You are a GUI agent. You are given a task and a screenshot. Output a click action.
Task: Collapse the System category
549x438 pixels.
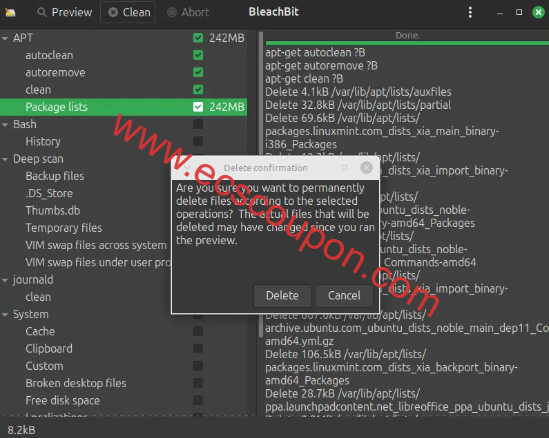pyautogui.click(x=5, y=315)
